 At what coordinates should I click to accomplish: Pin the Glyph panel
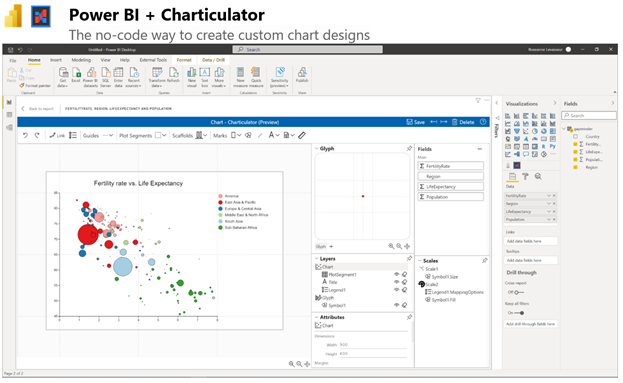(x=409, y=149)
